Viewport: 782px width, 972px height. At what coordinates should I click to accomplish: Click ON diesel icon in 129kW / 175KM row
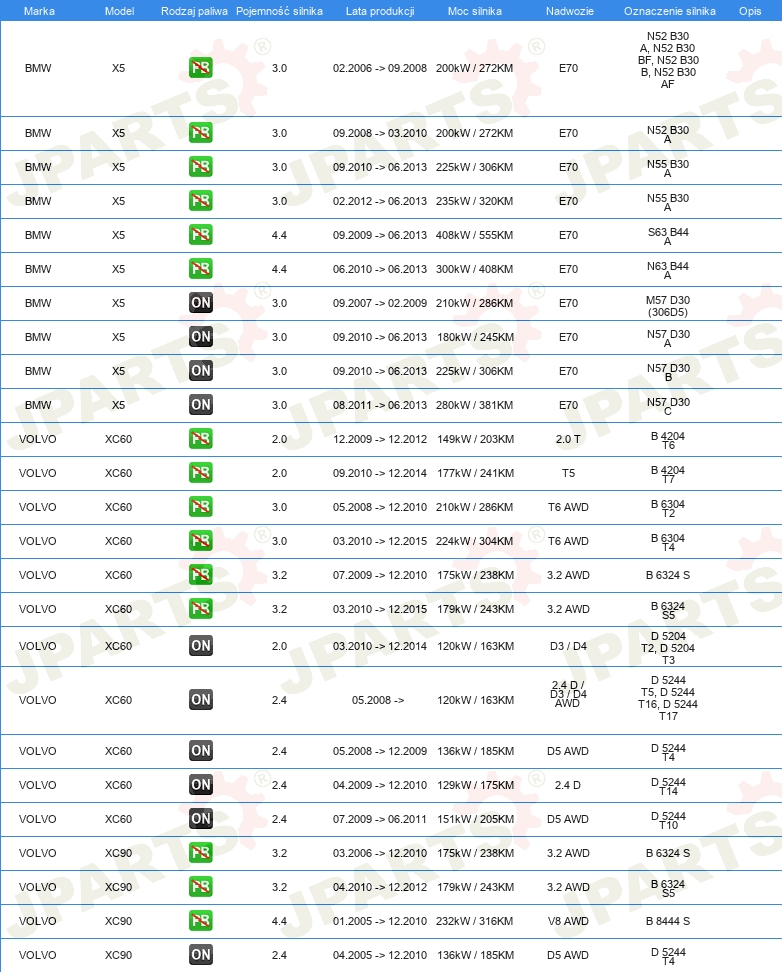point(200,785)
